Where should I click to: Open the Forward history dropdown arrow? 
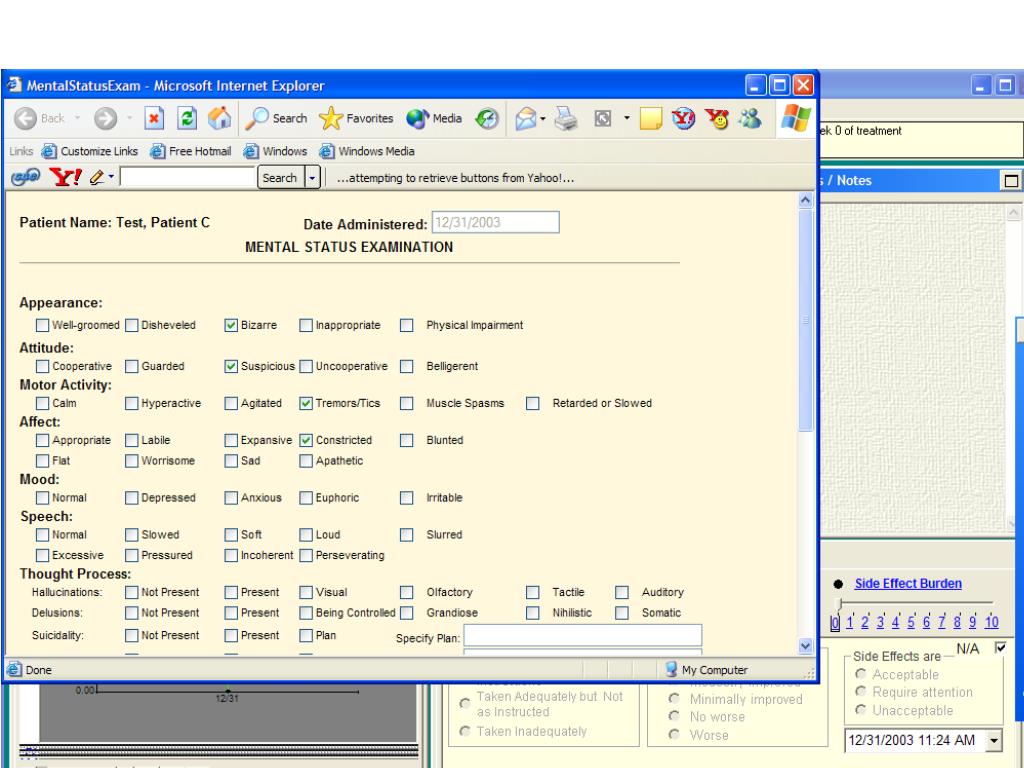(x=129, y=118)
